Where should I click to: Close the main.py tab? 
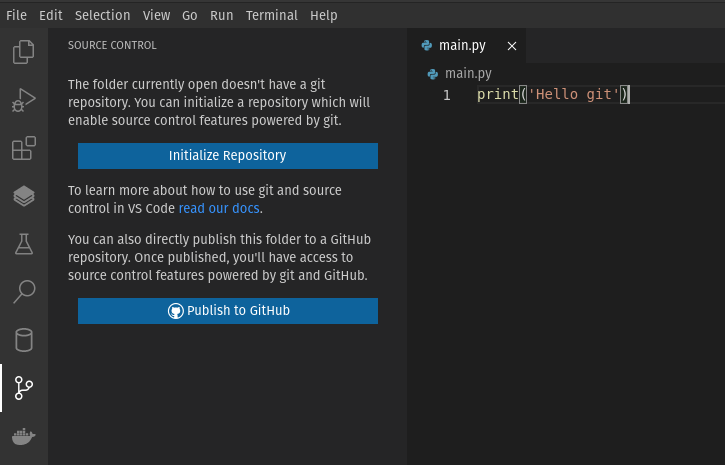[512, 46]
